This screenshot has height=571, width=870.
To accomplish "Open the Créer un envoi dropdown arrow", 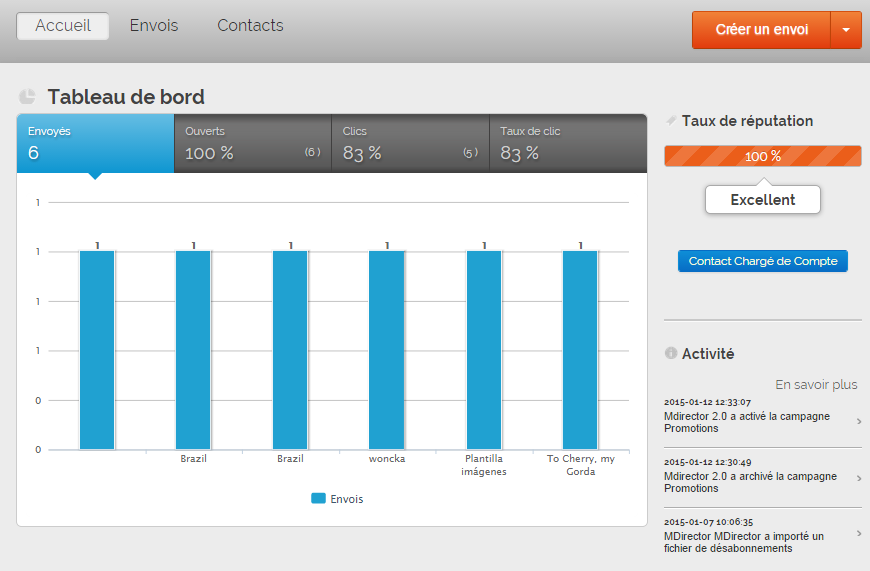I will coord(846,30).
